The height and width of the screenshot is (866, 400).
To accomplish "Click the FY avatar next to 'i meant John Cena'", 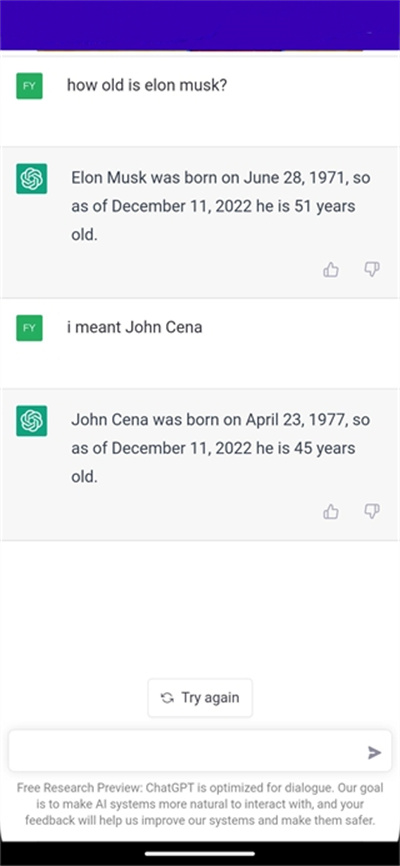I will pyautogui.click(x=29, y=328).
